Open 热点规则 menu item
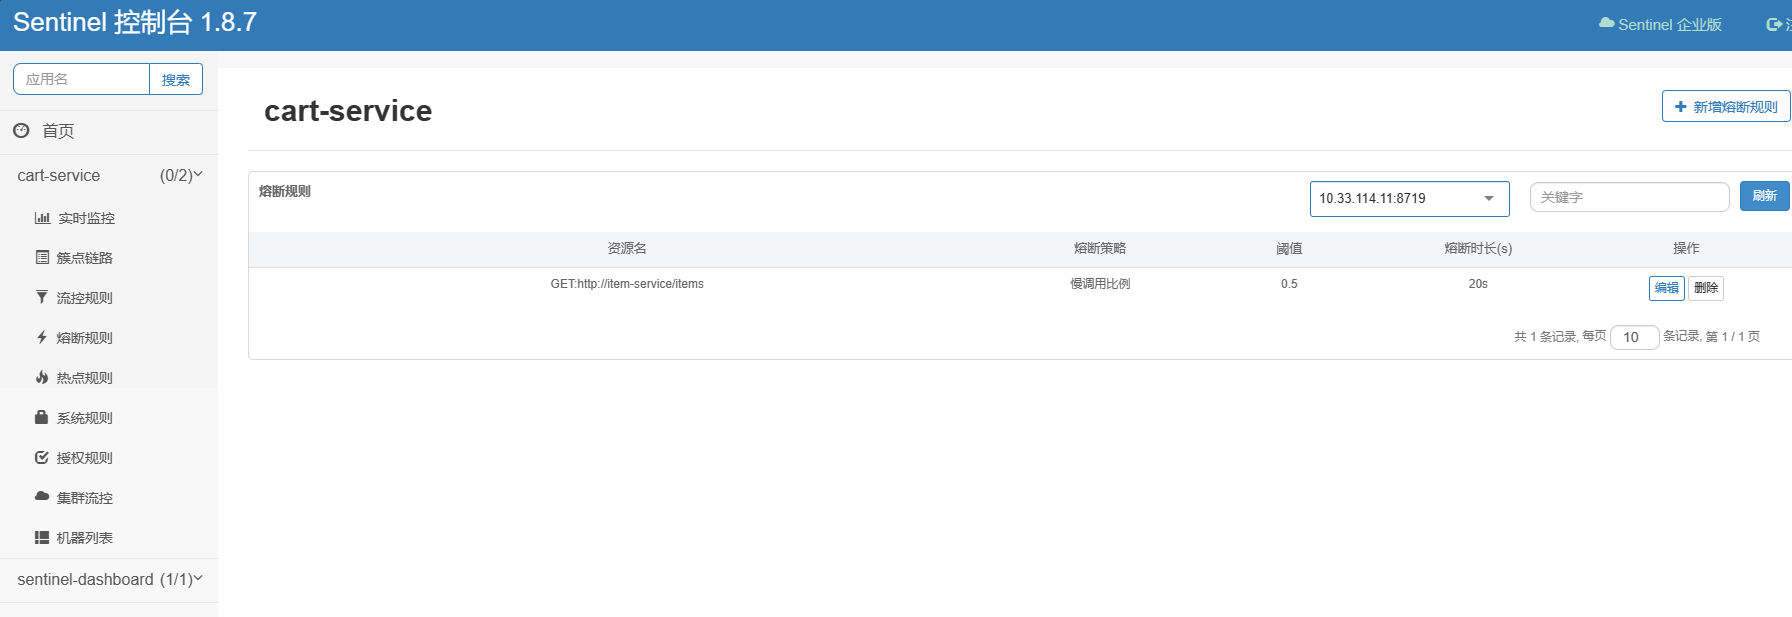The image size is (1792, 617). [x=85, y=378]
